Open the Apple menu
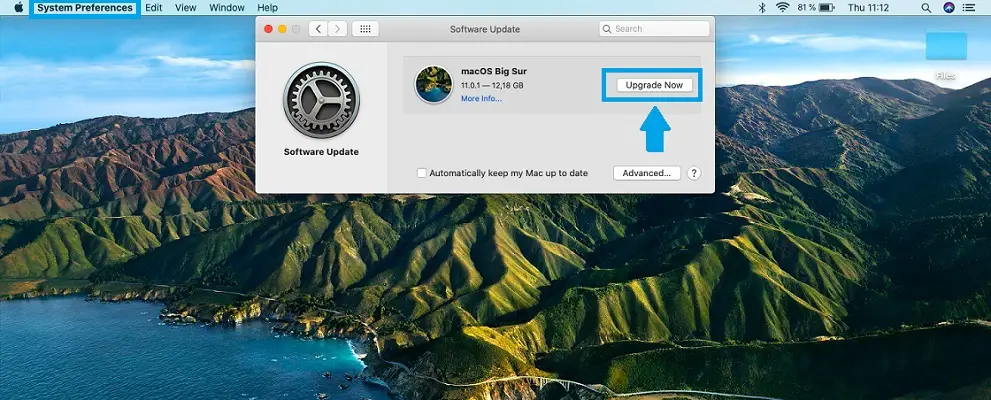The image size is (991, 400). click(18, 8)
